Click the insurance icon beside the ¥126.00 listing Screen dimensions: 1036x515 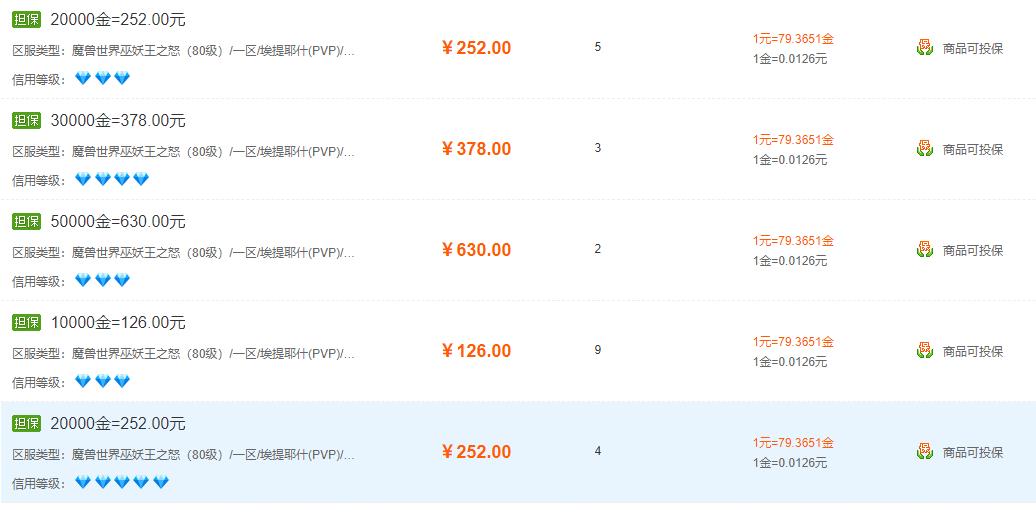point(924,350)
